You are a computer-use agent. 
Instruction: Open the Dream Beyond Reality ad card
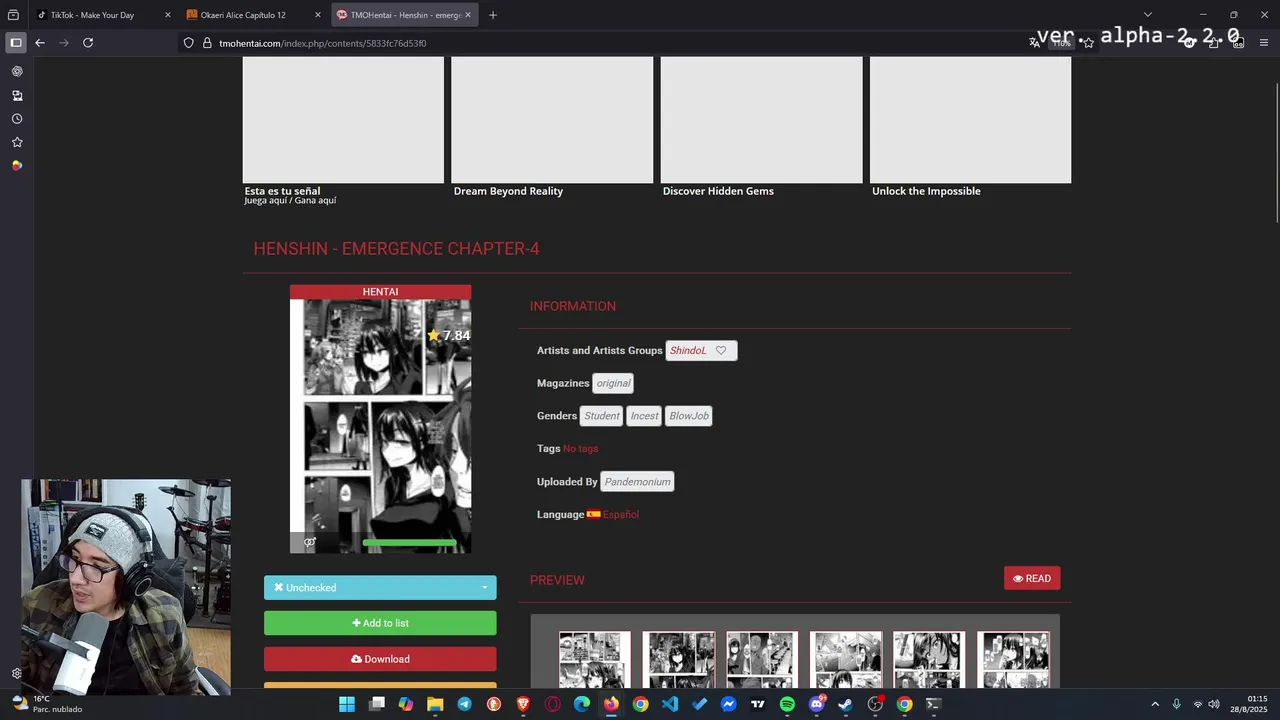(552, 127)
